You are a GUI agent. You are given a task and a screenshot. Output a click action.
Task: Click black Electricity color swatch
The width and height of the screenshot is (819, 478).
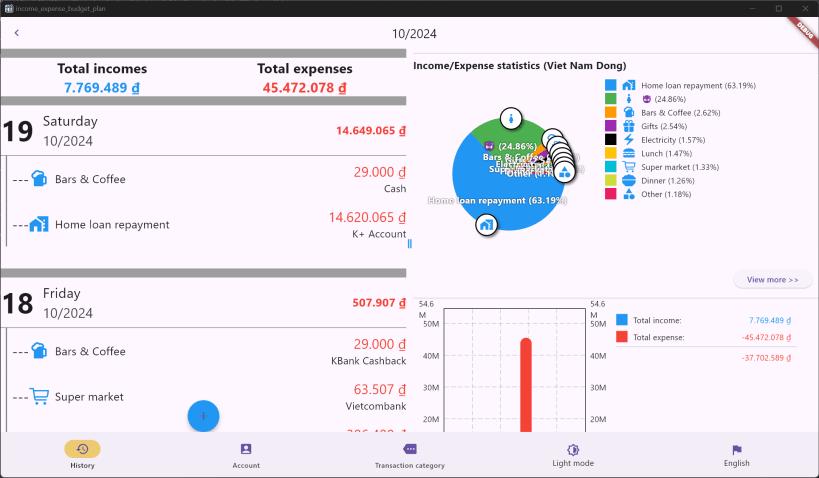coord(611,139)
